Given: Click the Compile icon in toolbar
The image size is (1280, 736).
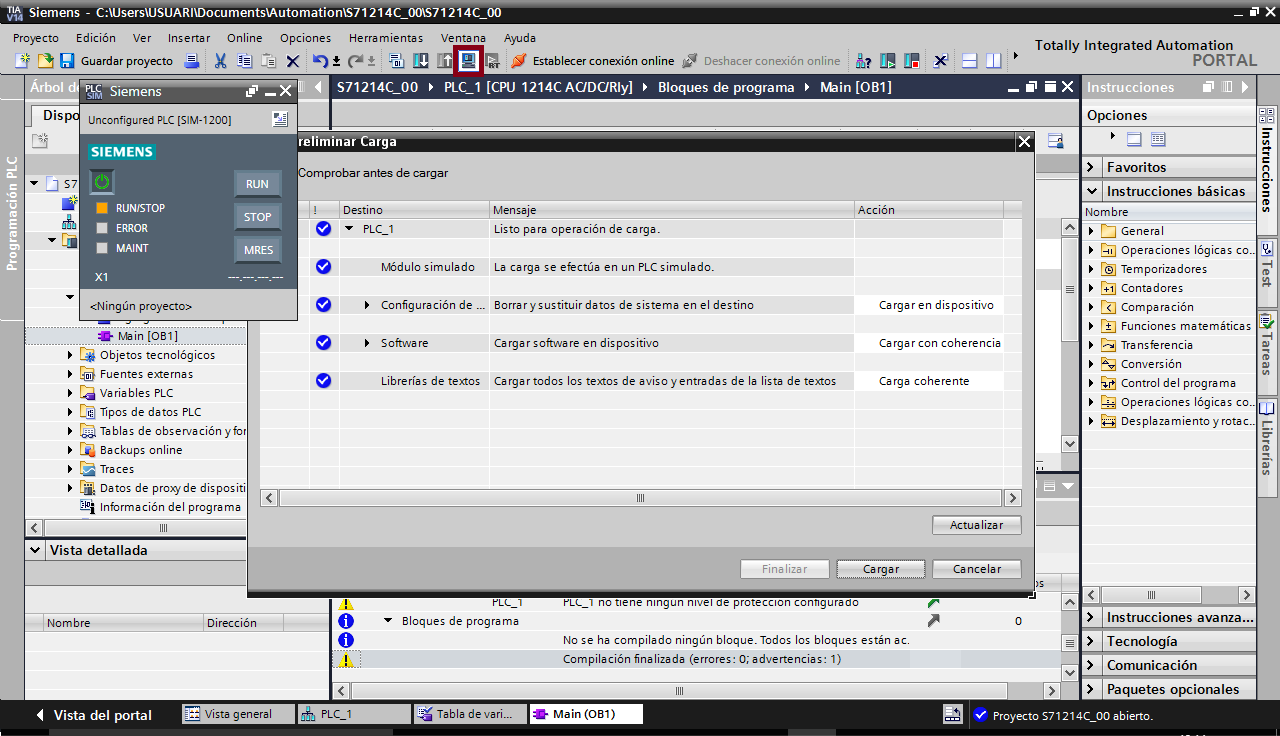Looking at the screenshot, I should tap(396, 61).
